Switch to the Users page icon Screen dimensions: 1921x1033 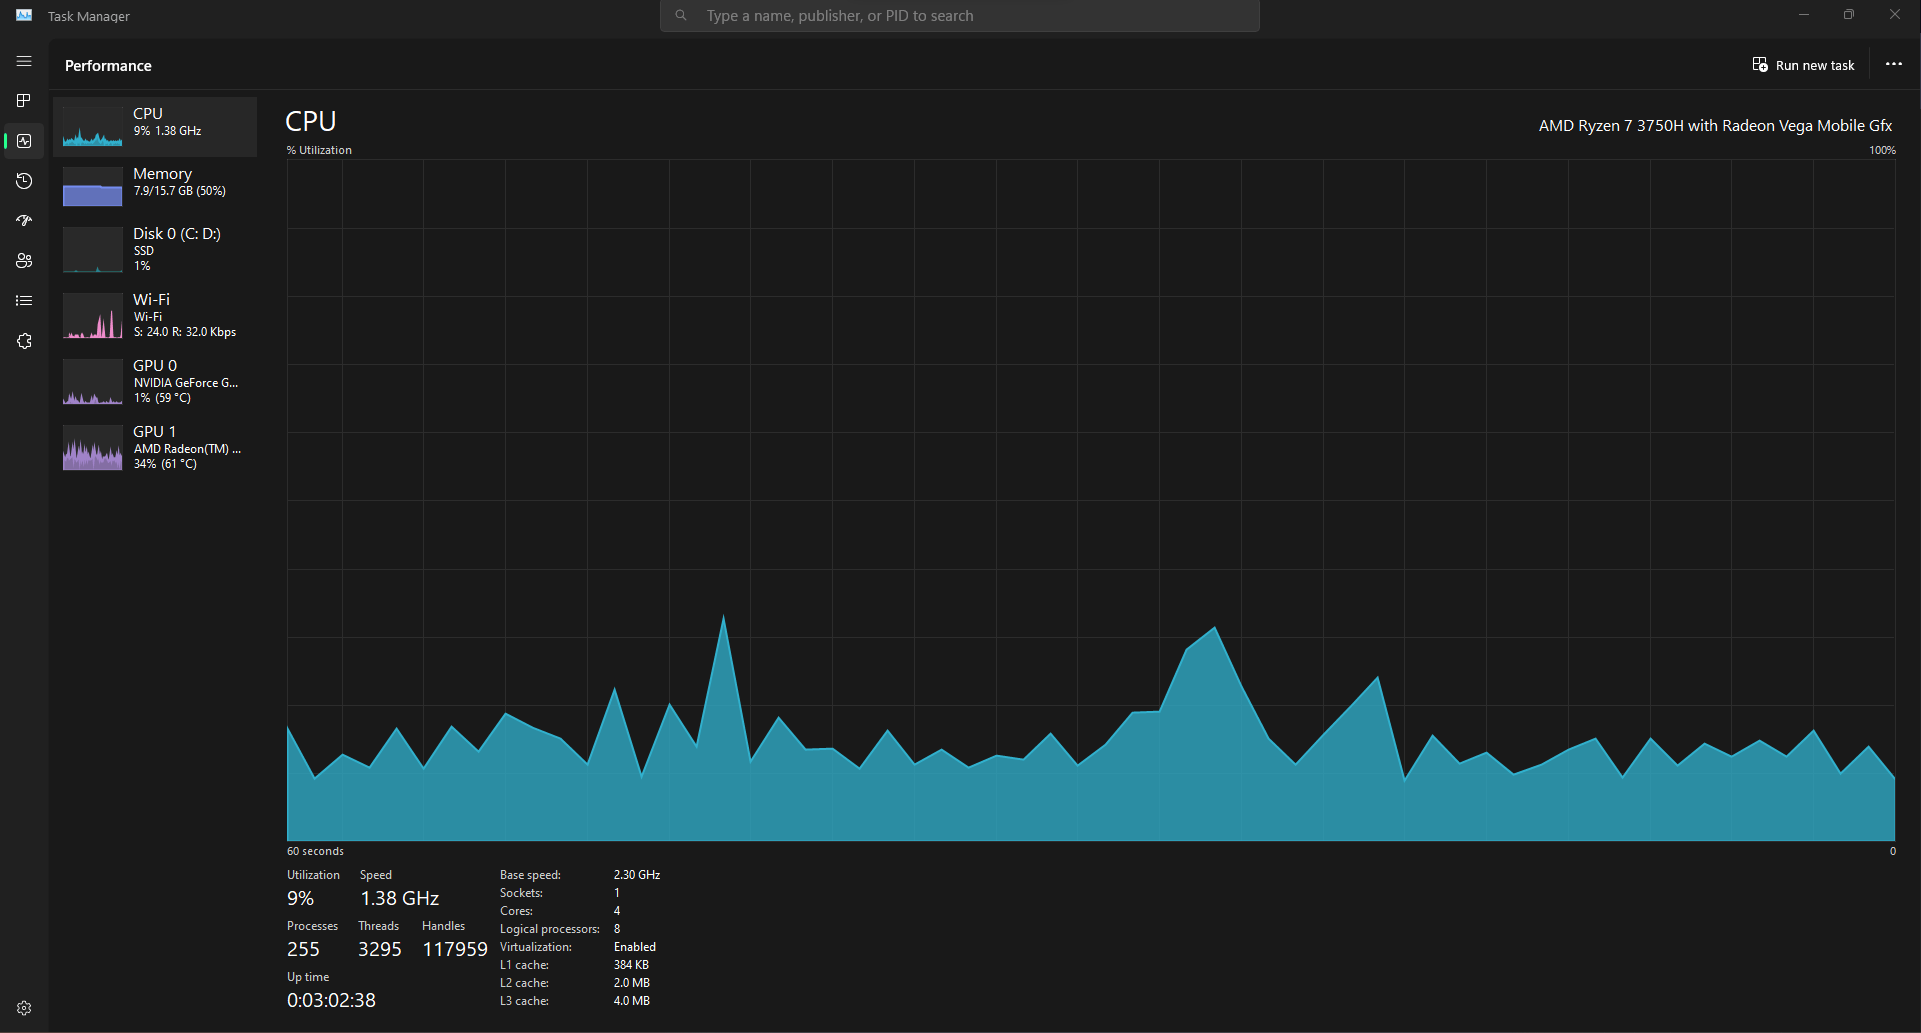point(24,260)
